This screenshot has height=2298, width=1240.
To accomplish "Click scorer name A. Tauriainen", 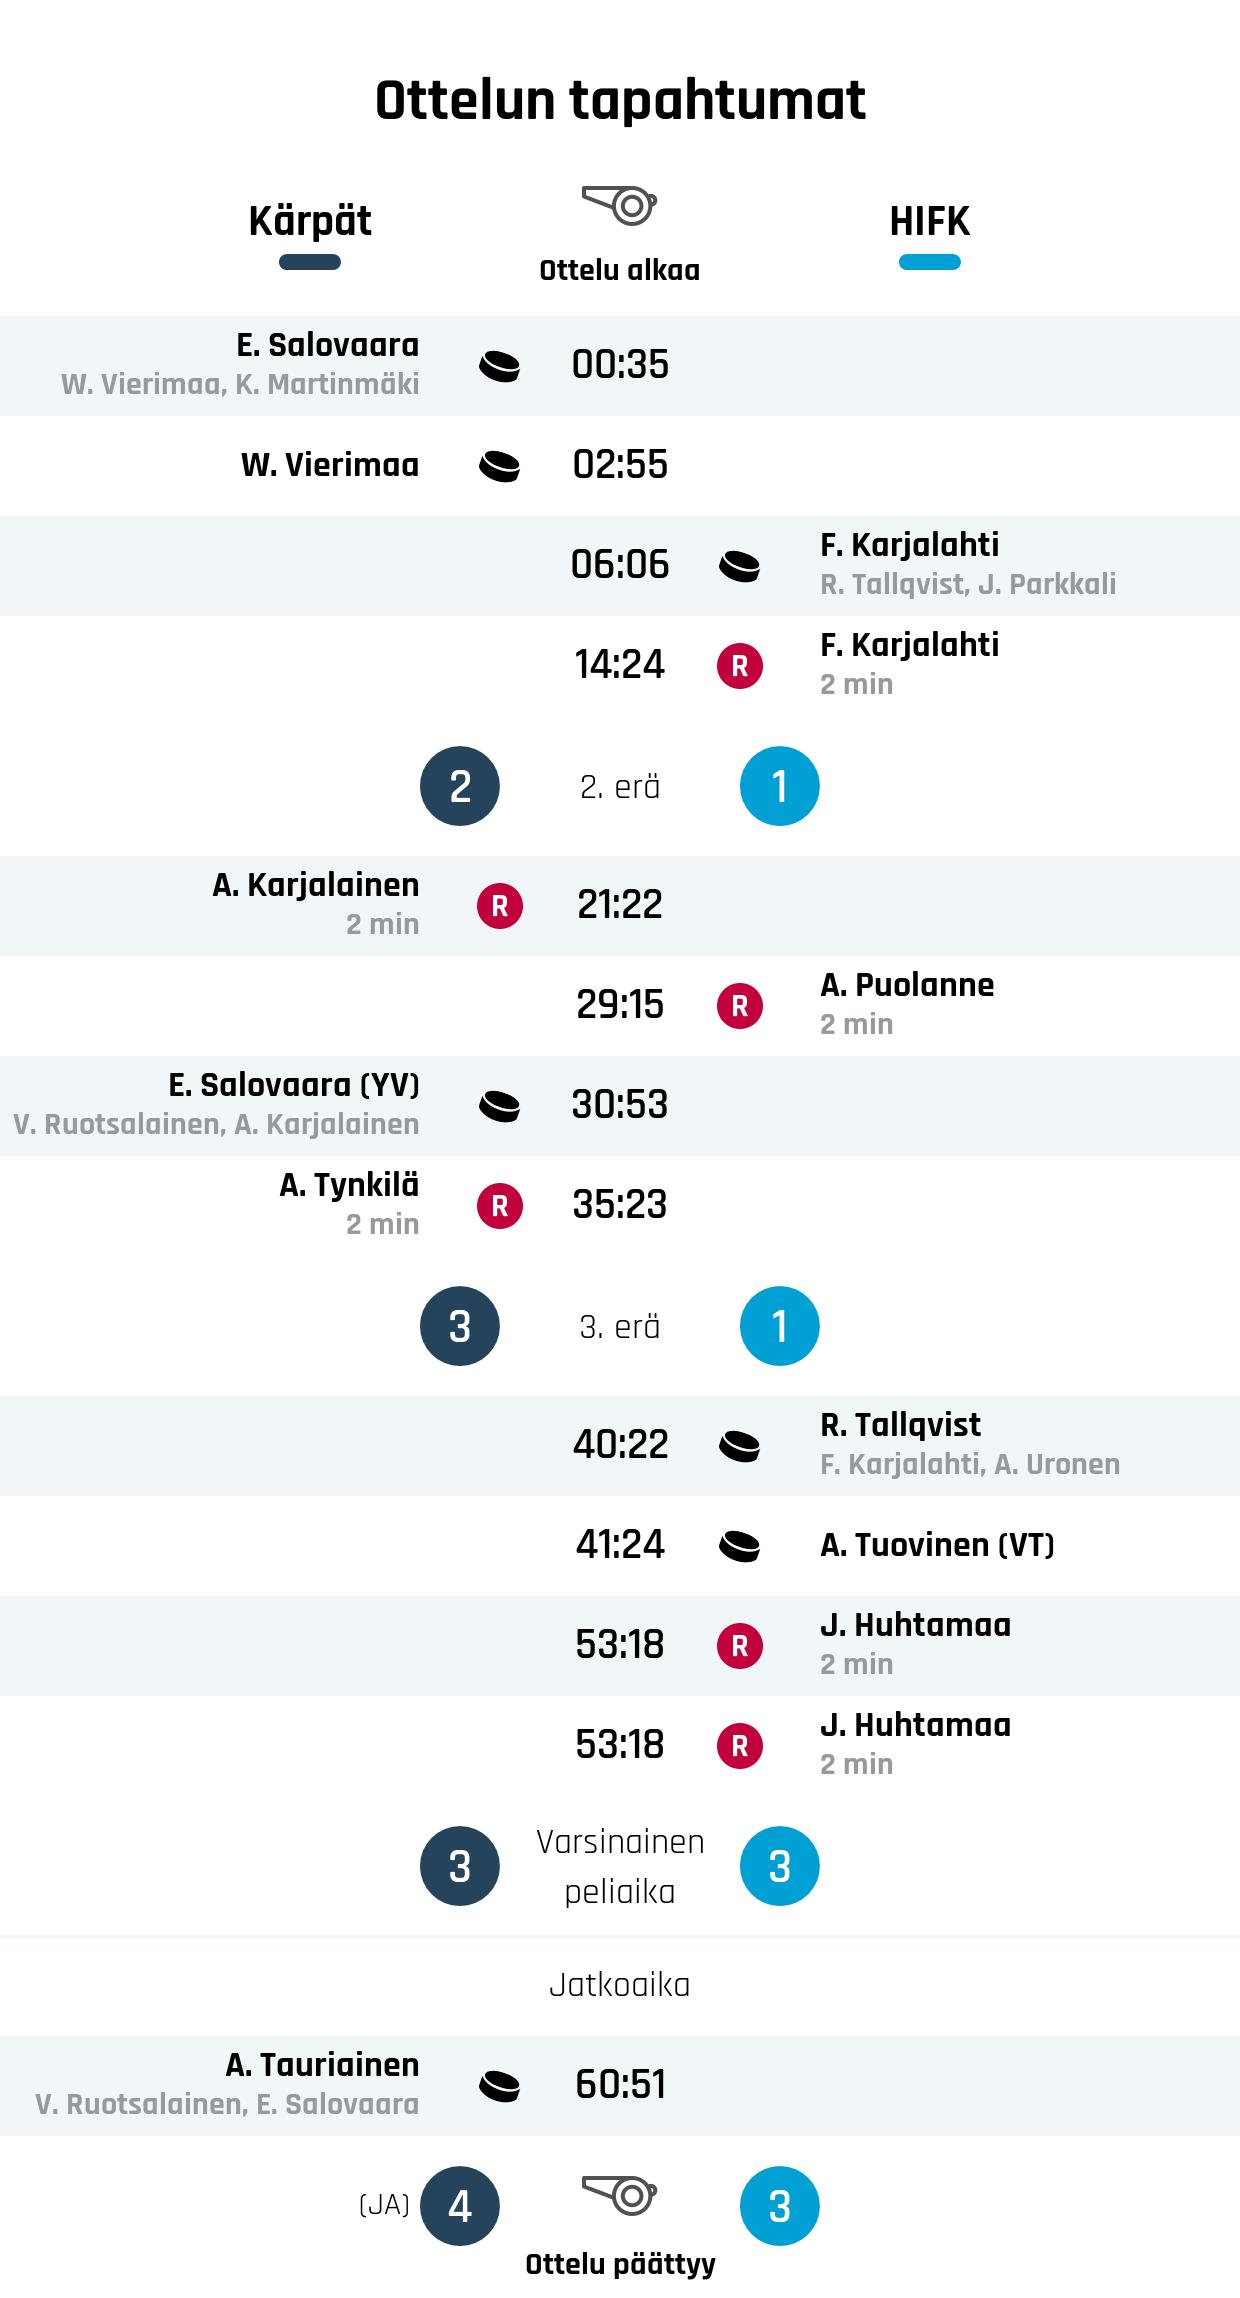I will click(322, 2065).
